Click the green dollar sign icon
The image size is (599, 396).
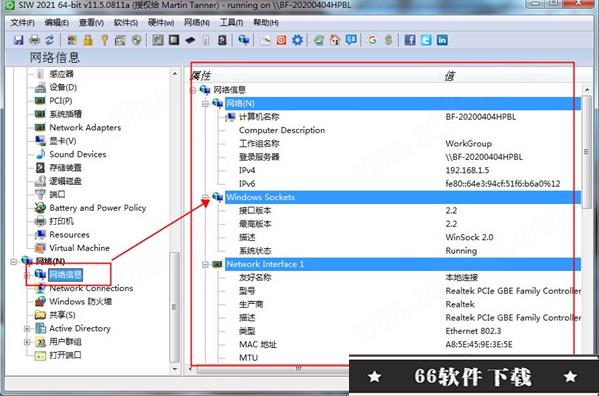pos(388,40)
